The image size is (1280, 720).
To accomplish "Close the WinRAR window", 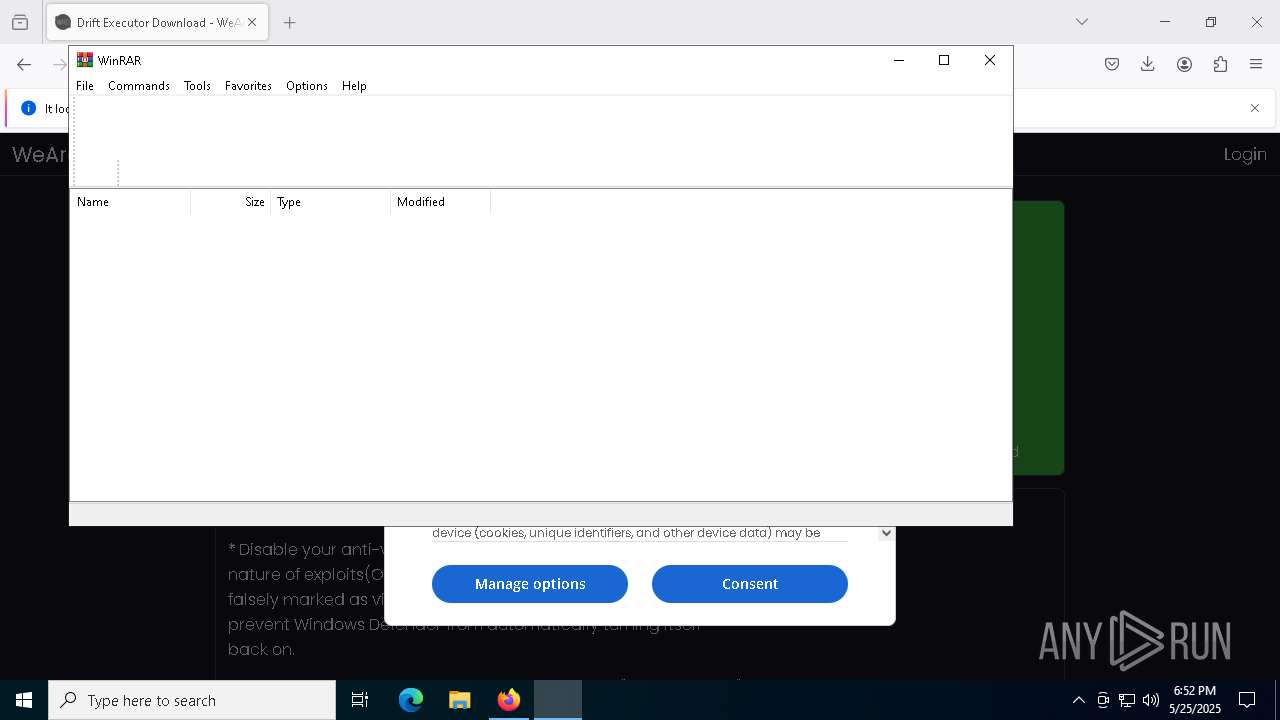I will point(990,60).
